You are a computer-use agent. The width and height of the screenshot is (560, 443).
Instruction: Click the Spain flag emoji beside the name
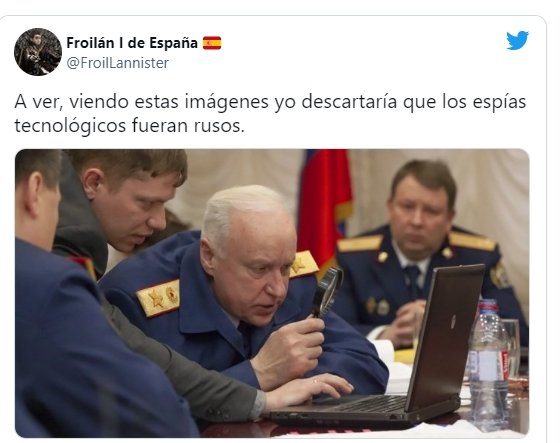(212, 43)
